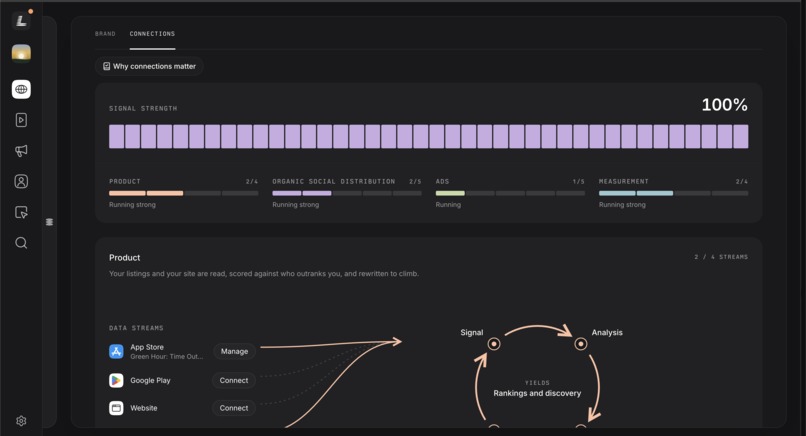Open Why connections matter
Image resolution: width=806 pixels, height=436 pixels.
point(149,66)
